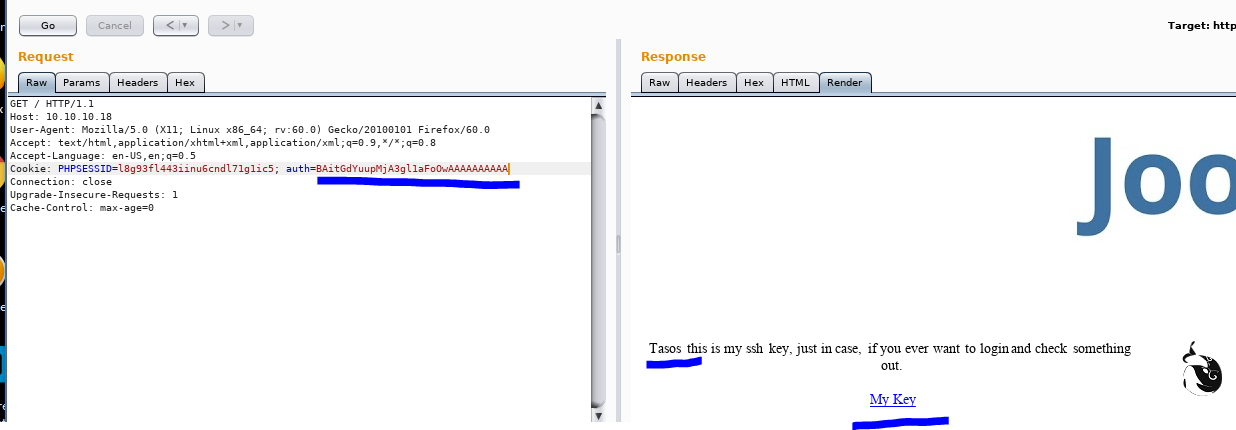Viewport: 1236px width, 430px height.
Task: Click the My Key link
Action: [892, 400]
